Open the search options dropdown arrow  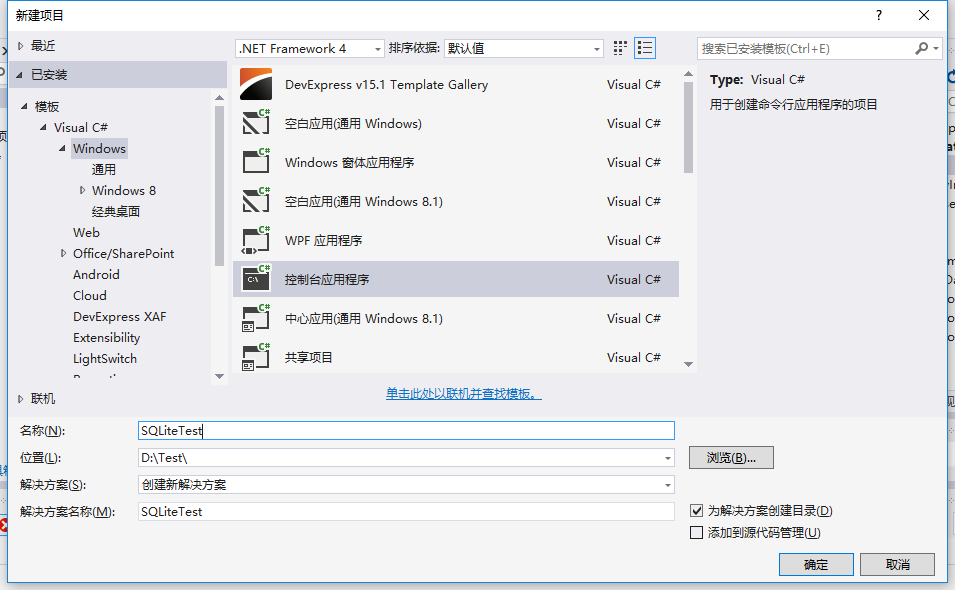936,48
